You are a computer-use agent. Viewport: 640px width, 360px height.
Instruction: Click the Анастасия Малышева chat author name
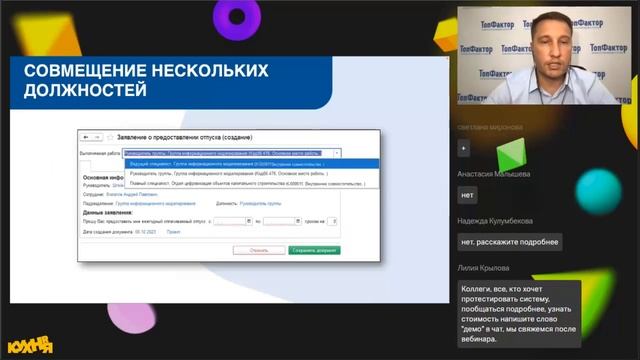point(494,174)
